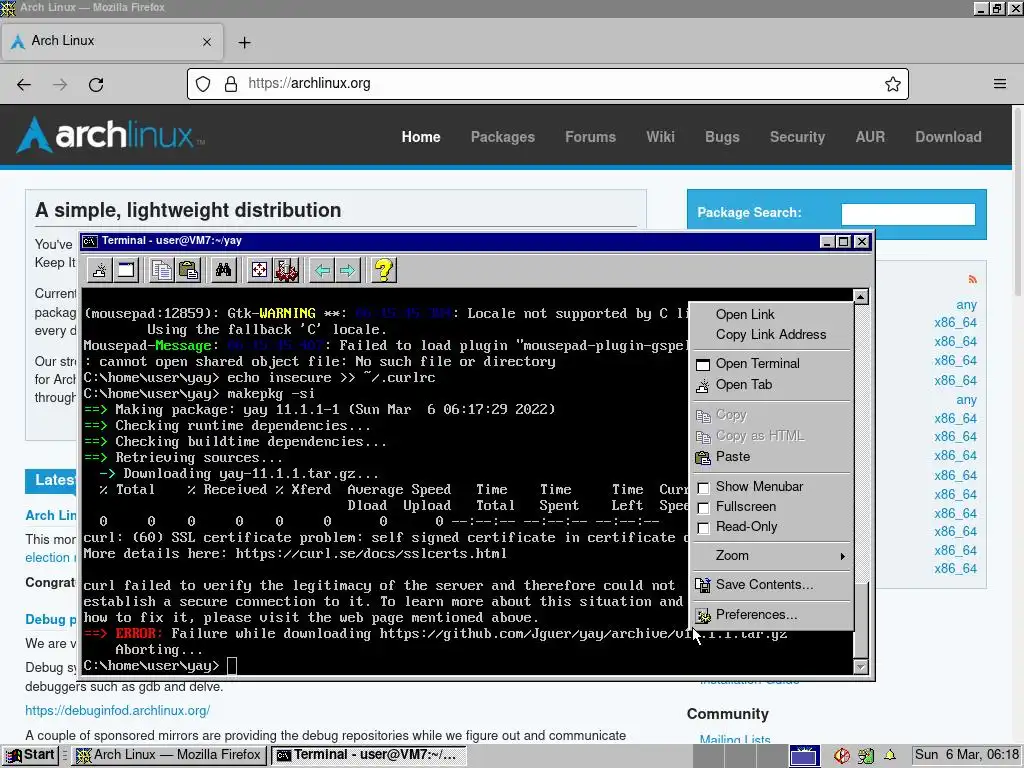Visit the Security navigation link

coord(797,137)
